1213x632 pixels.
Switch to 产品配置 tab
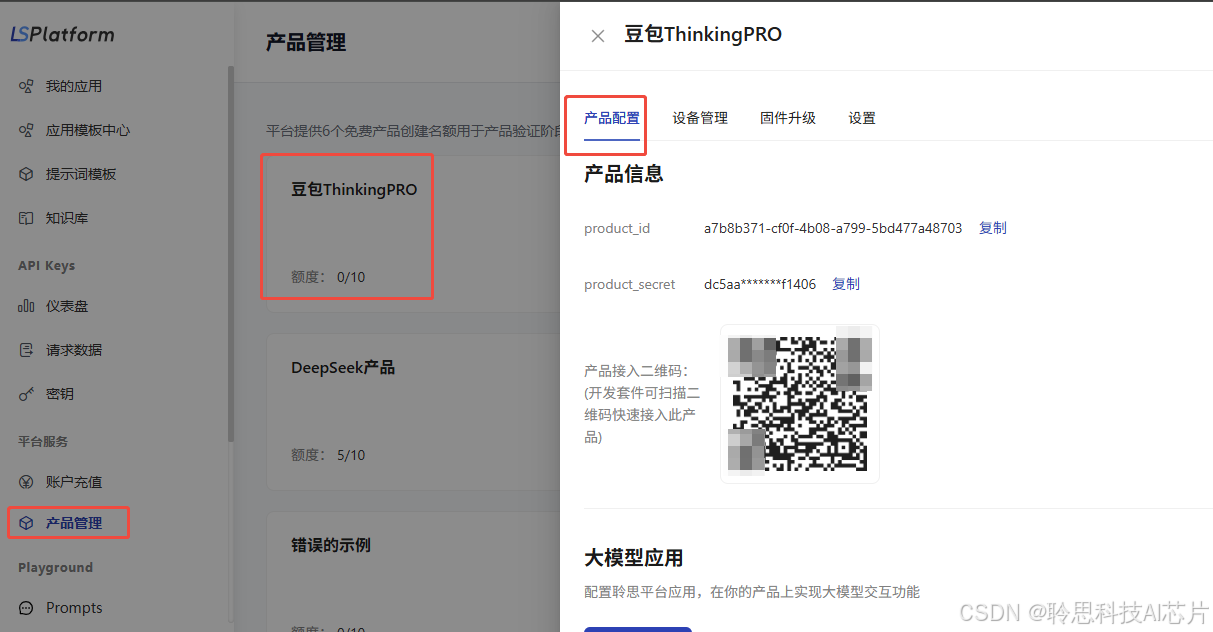612,118
